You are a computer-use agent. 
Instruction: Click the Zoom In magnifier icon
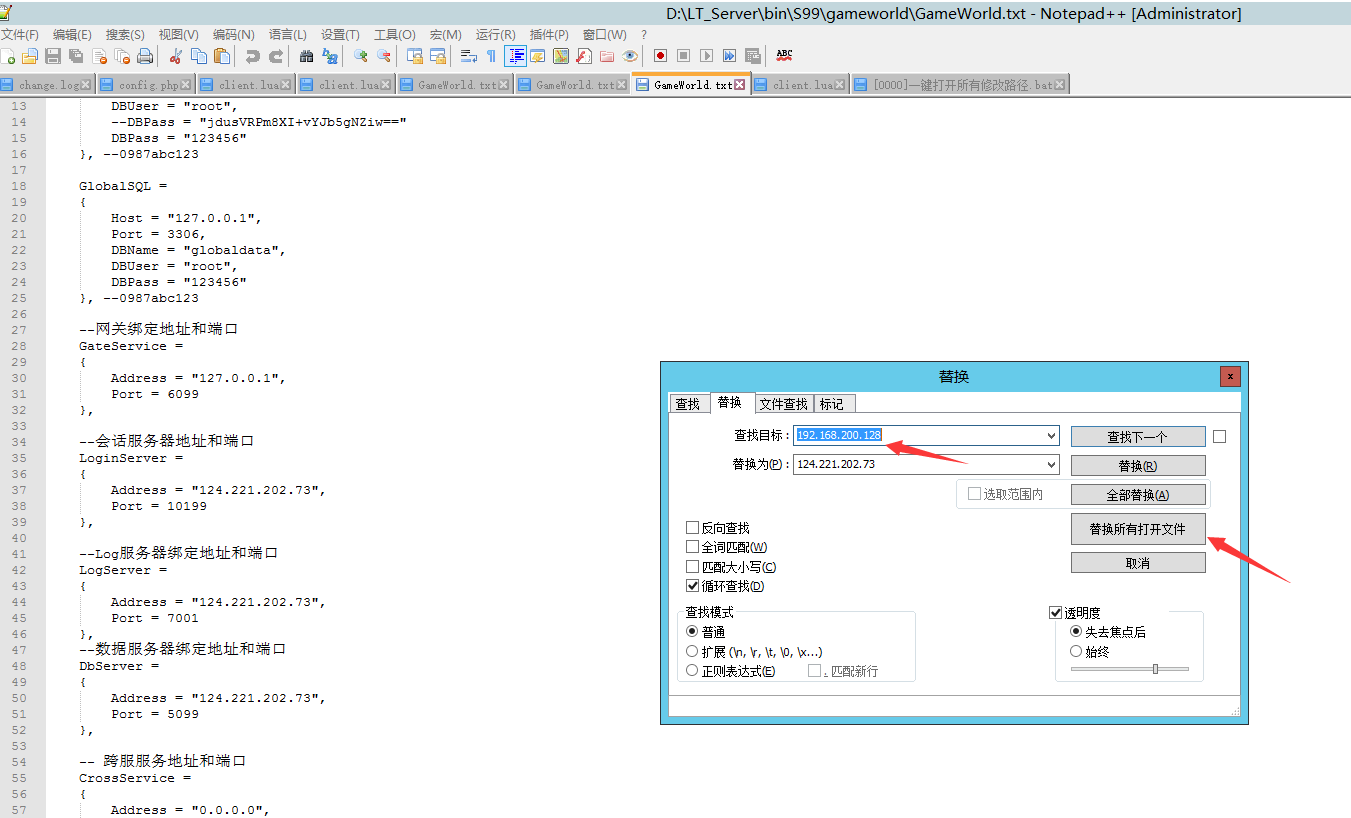[360, 56]
